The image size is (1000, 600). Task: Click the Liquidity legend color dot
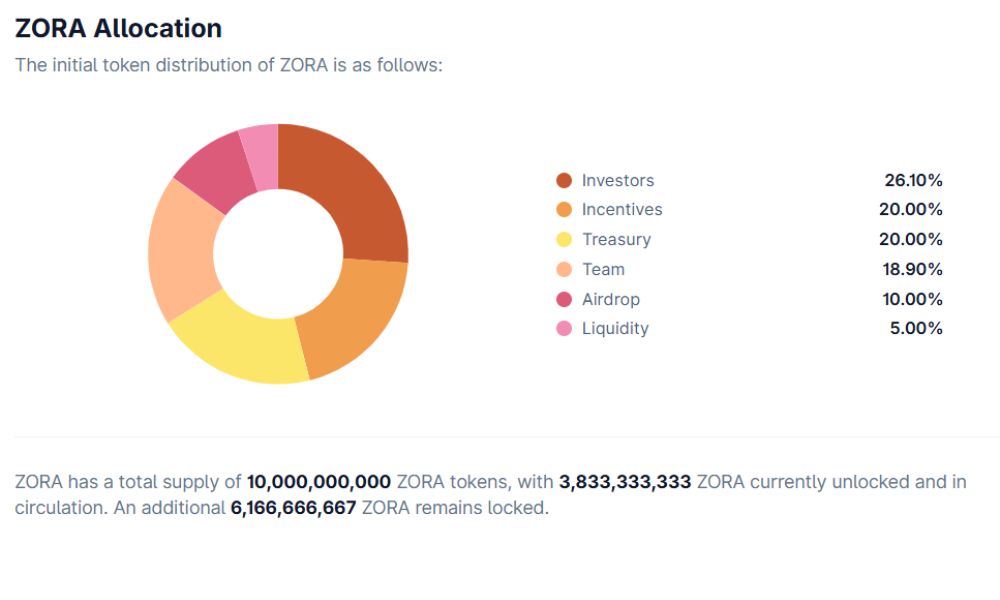point(564,328)
